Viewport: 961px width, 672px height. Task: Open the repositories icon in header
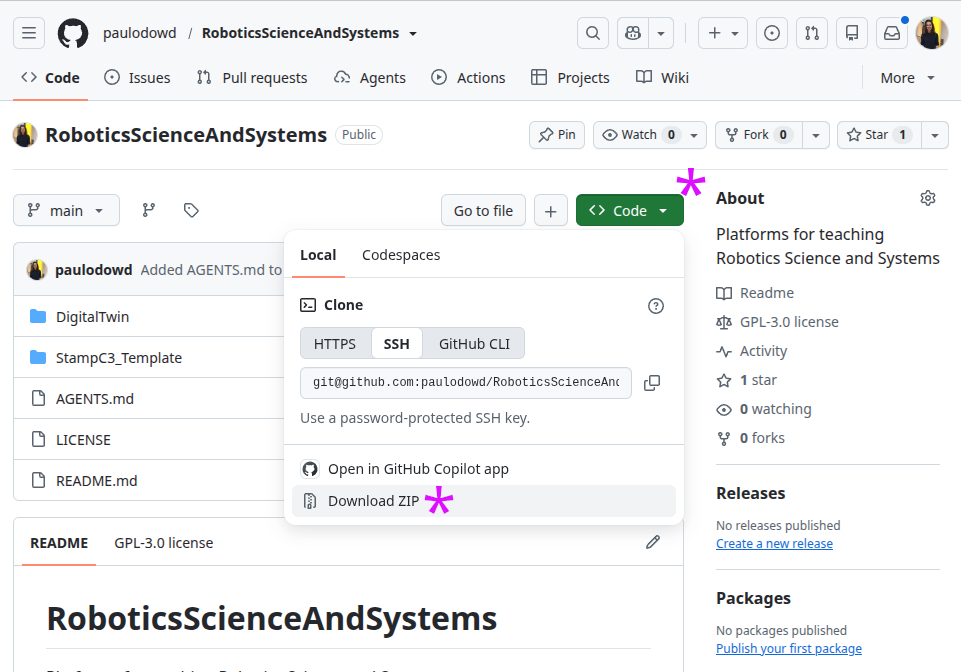tap(852, 32)
